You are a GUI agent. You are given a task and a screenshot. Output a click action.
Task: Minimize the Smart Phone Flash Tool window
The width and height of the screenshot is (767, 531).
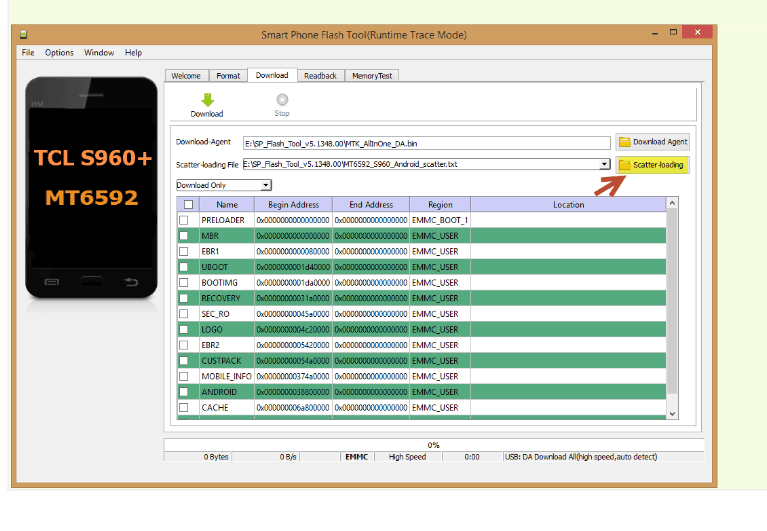coord(655,33)
